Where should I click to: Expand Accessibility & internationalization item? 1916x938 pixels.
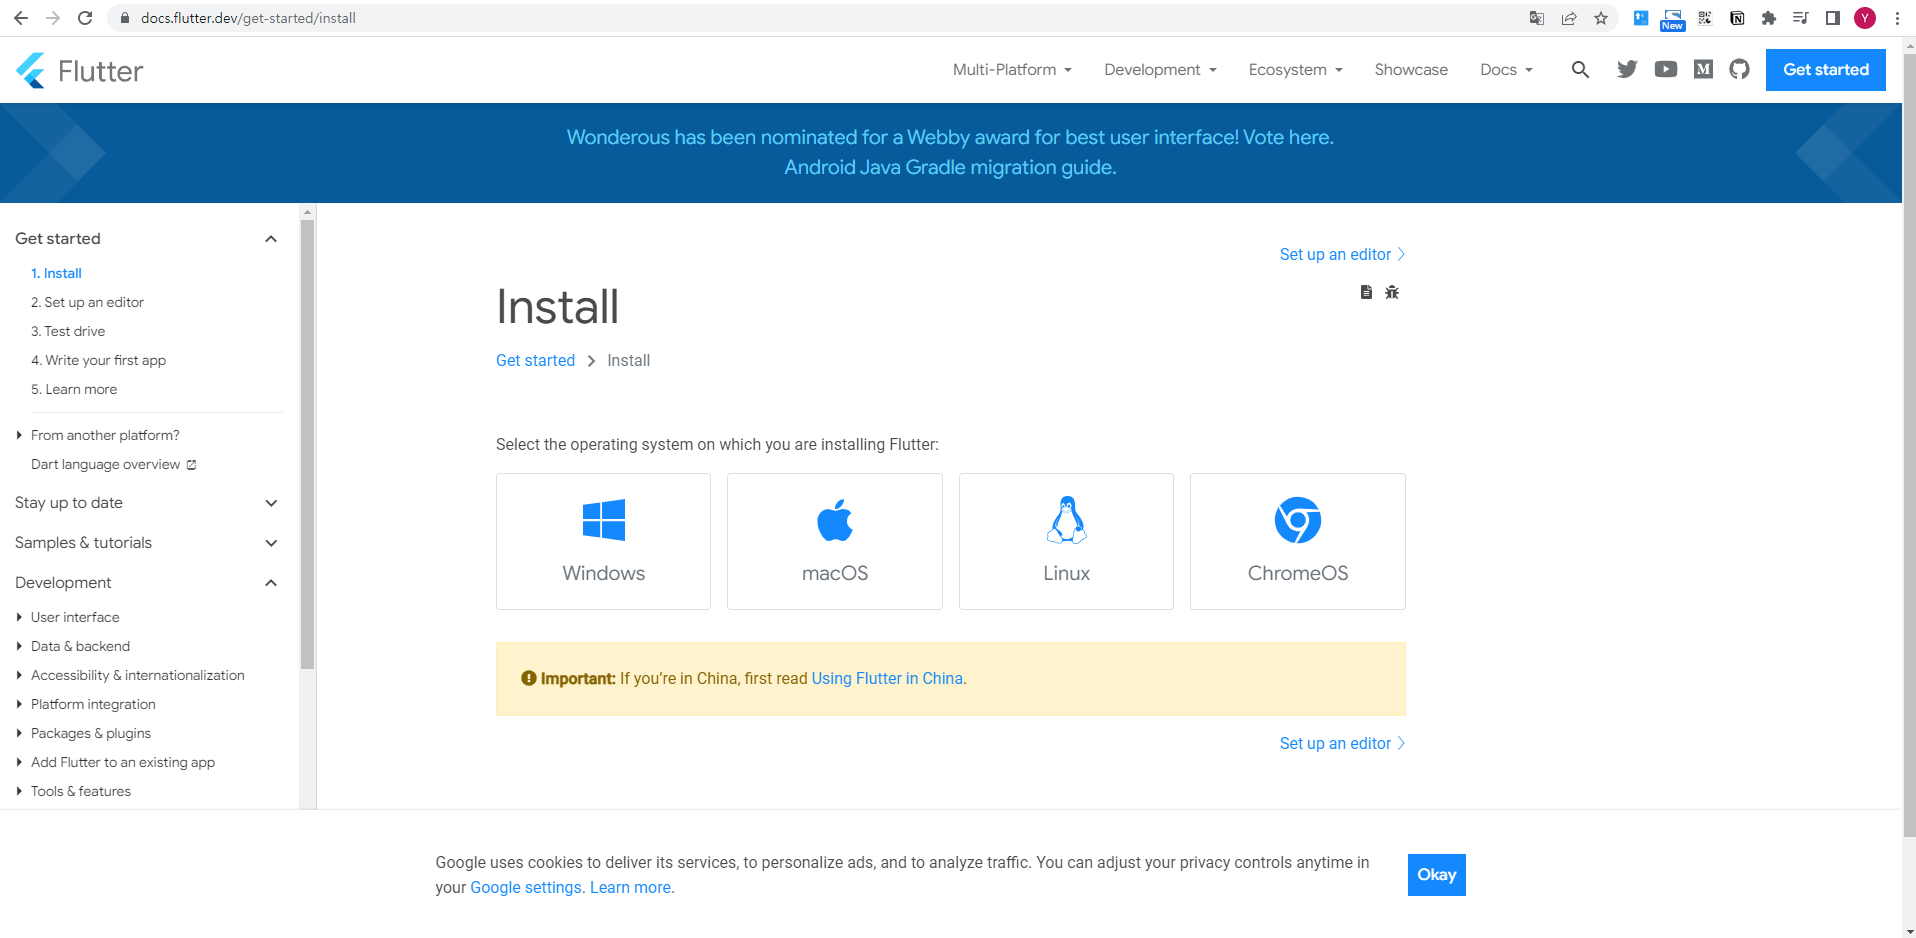[130, 675]
